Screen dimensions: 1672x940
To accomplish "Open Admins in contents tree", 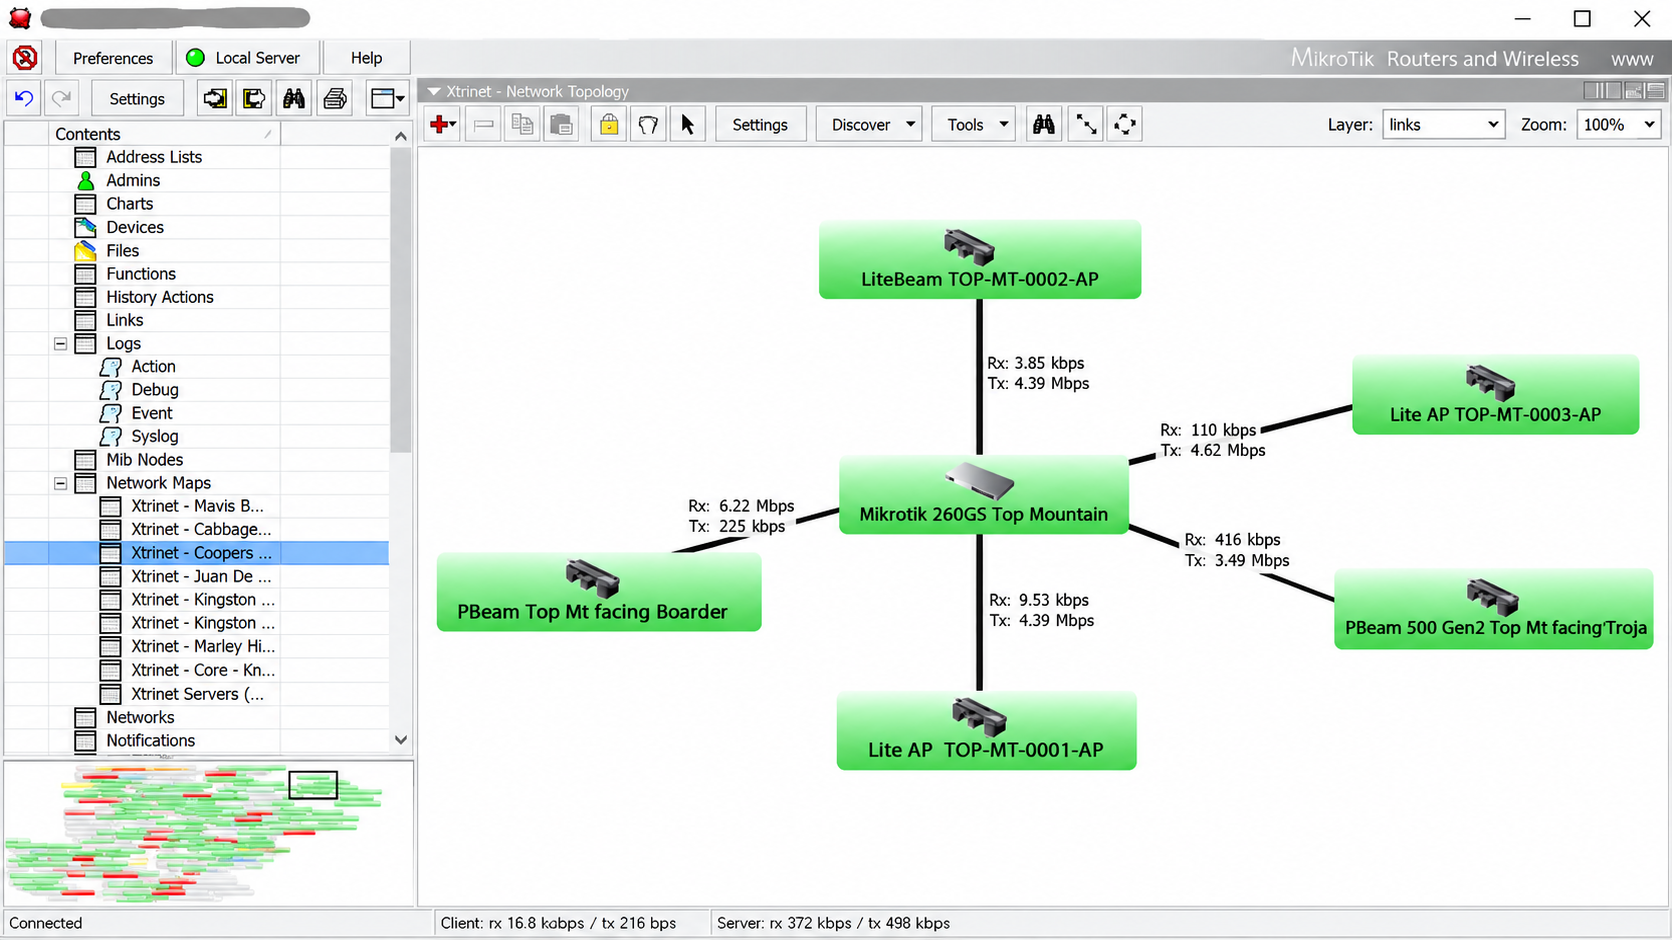I will [133, 180].
